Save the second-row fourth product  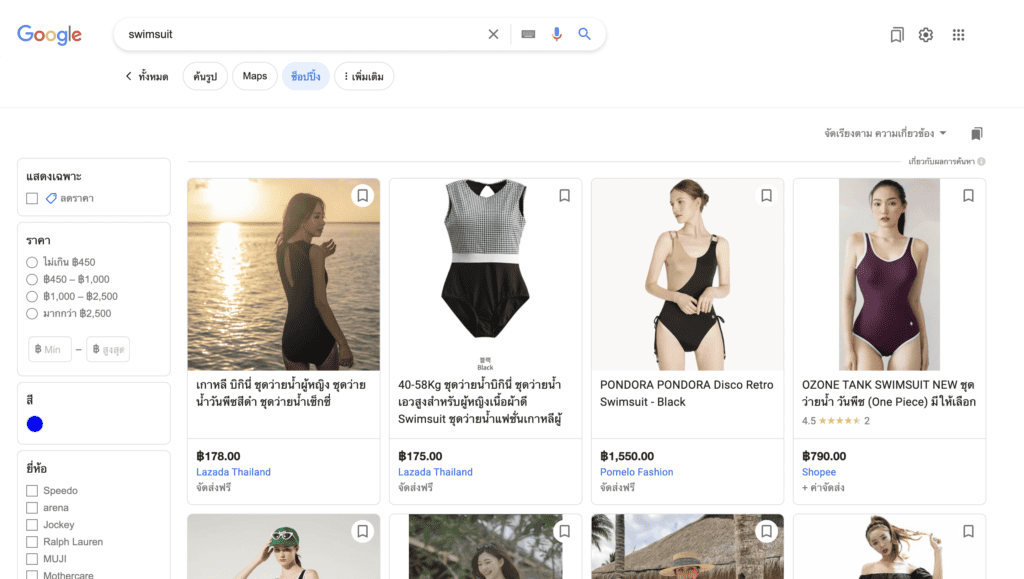968,531
